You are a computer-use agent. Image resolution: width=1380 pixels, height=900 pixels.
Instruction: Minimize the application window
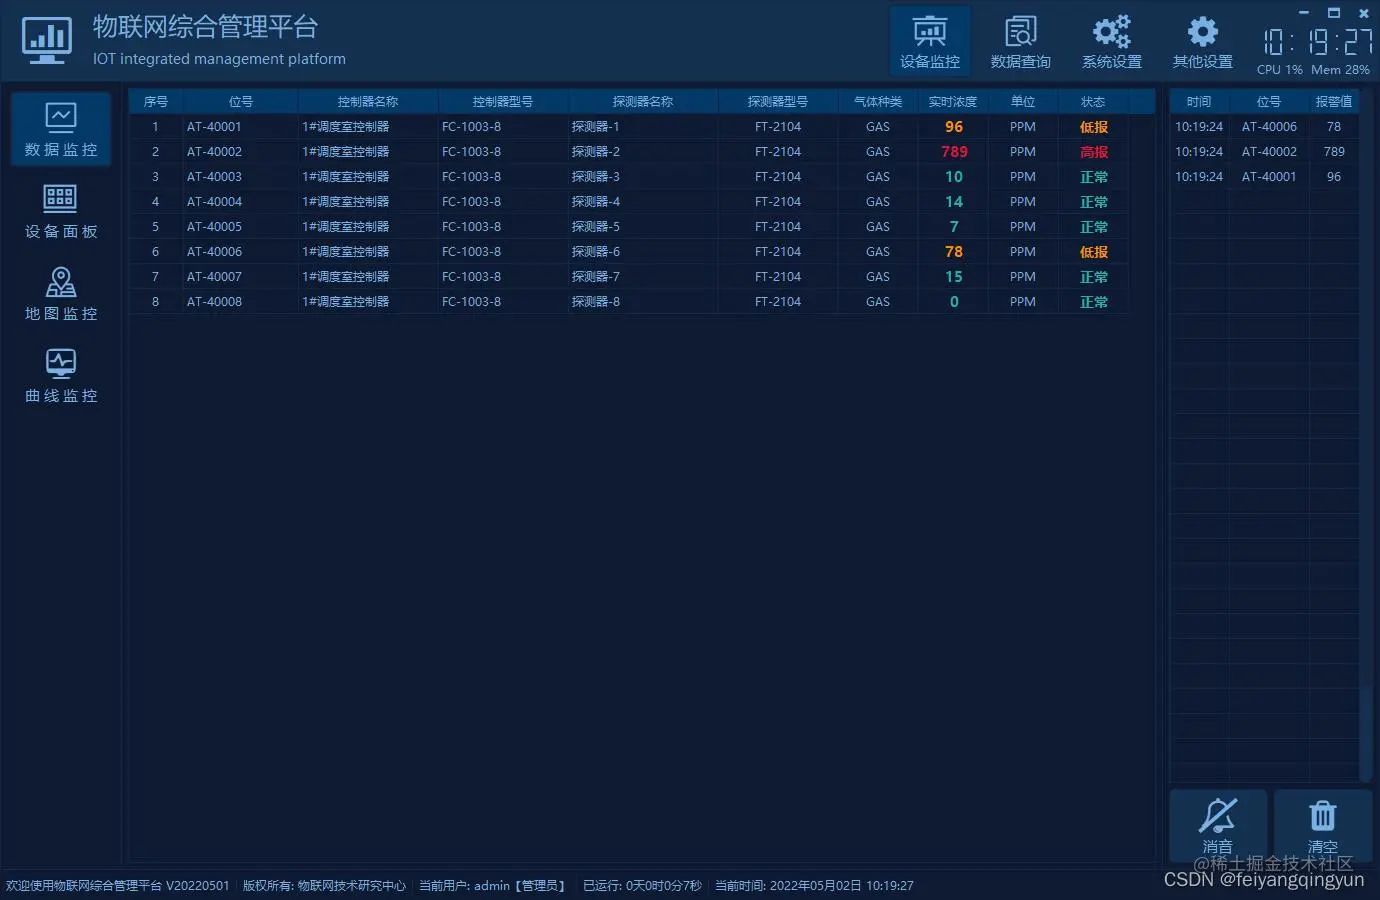[x=1303, y=13]
